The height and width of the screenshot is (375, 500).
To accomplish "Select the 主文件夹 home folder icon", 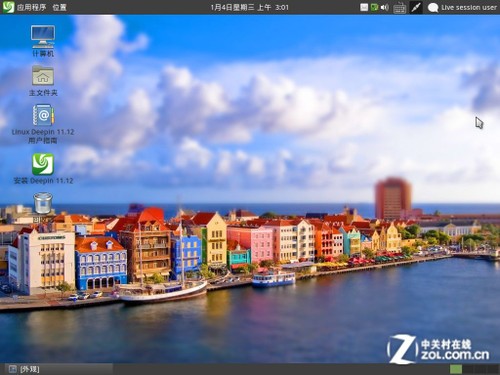I will point(43,81).
